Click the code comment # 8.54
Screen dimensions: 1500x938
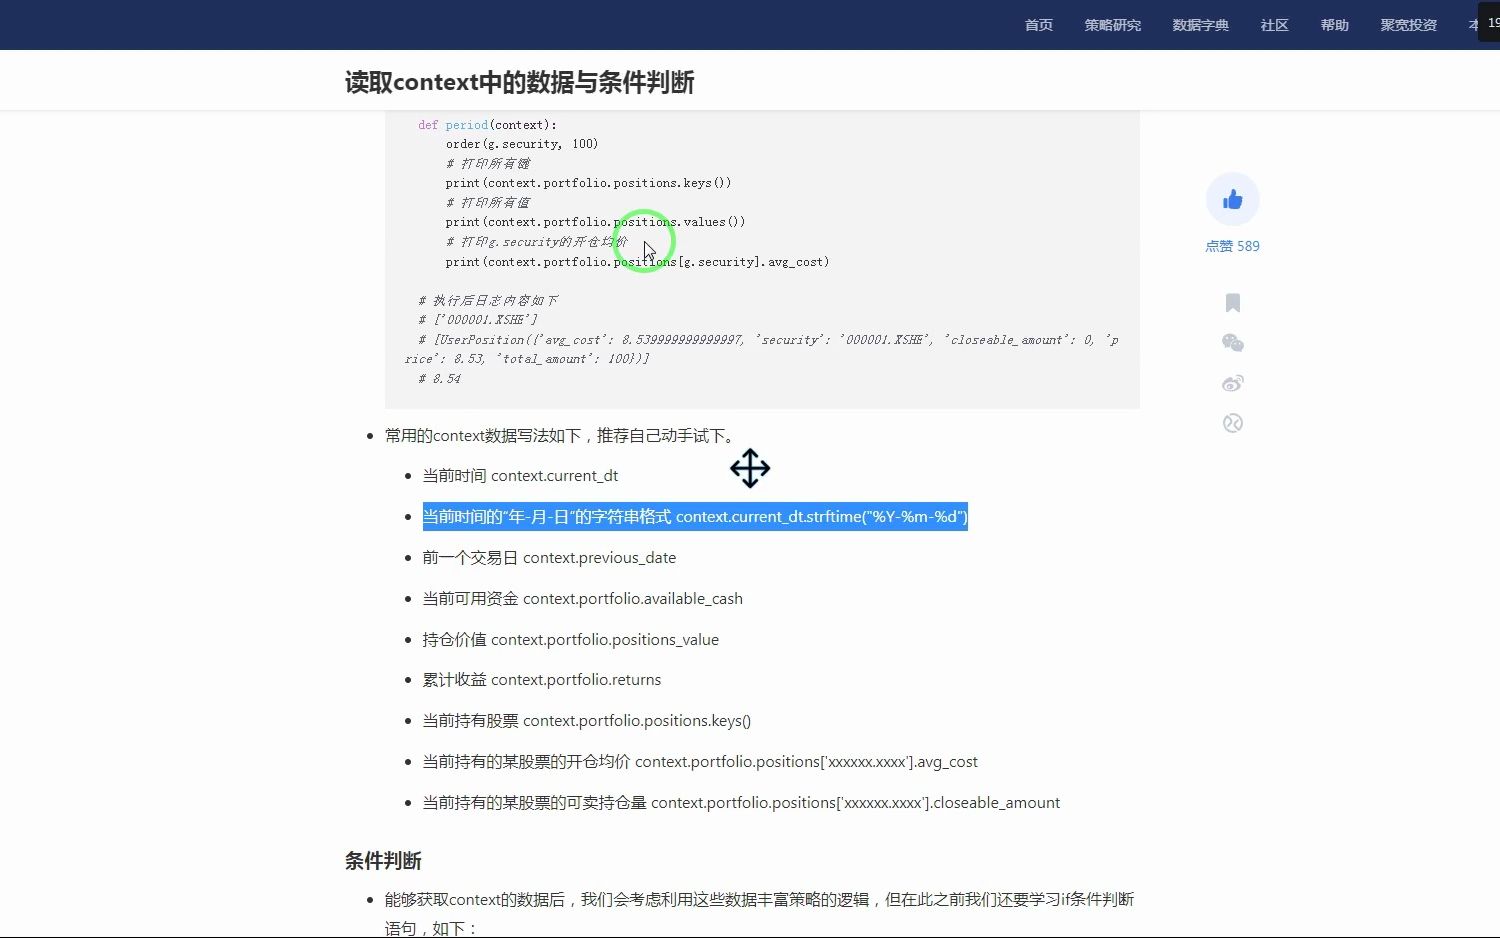pyautogui.click(x=439, y=379)
